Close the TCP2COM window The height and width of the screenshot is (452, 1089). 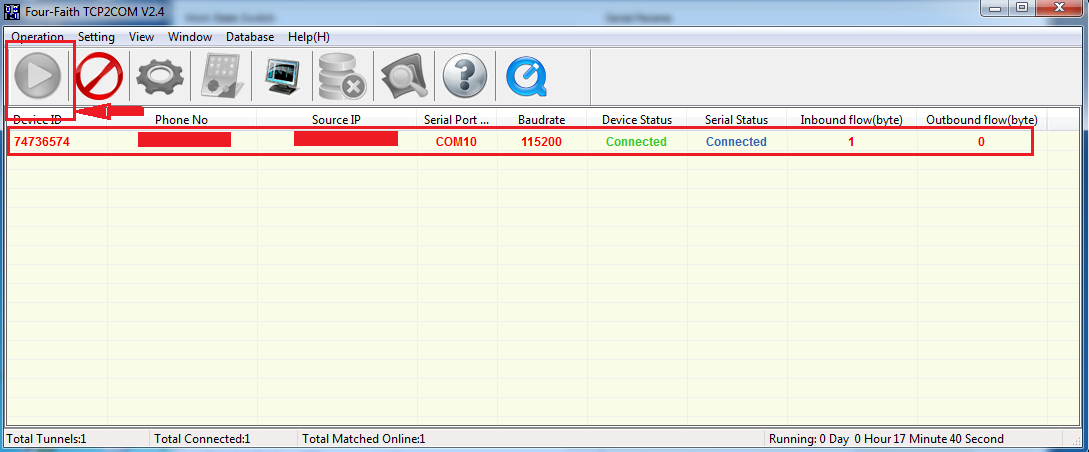tap(1058, 8)
